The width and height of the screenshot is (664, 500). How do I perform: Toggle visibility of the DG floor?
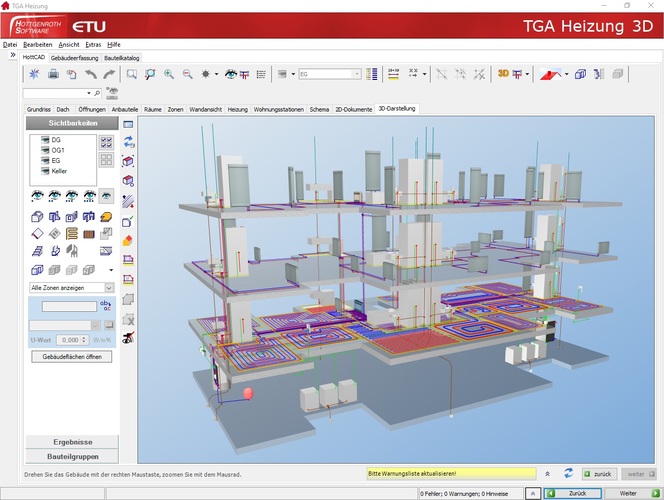pos(45,140)
